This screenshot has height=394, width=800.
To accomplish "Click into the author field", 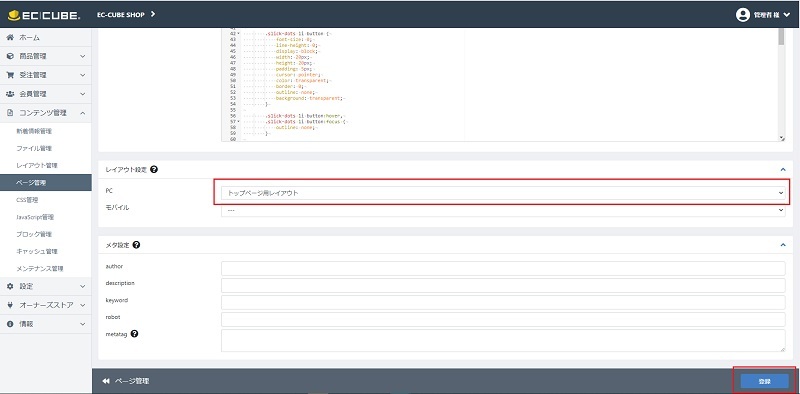I will click(x=503, y=268).
